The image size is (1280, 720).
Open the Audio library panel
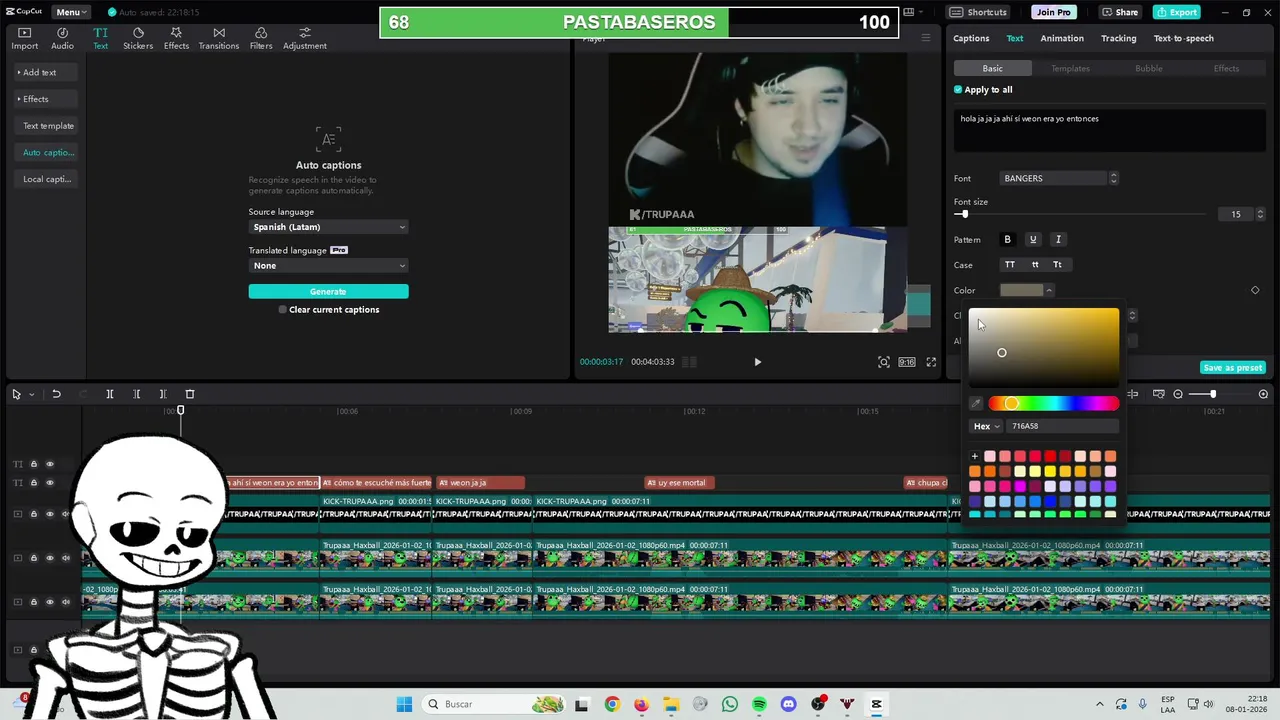(62, 39)
